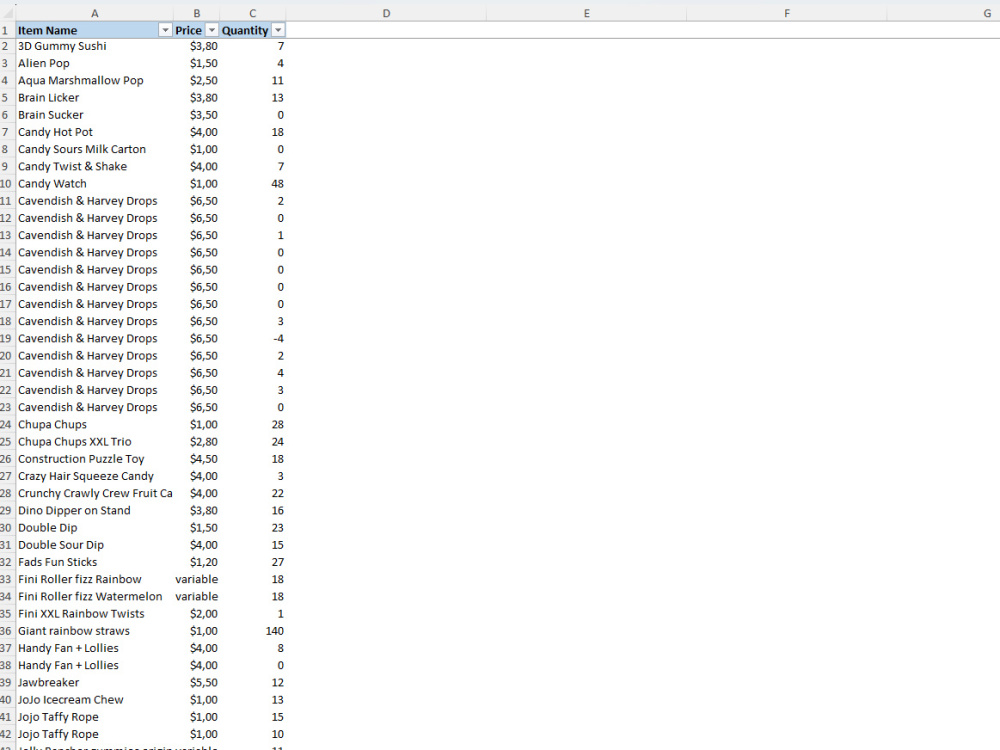Select the Double Sour Dip cell
1000x750 pixels.
tap(94, 545)
